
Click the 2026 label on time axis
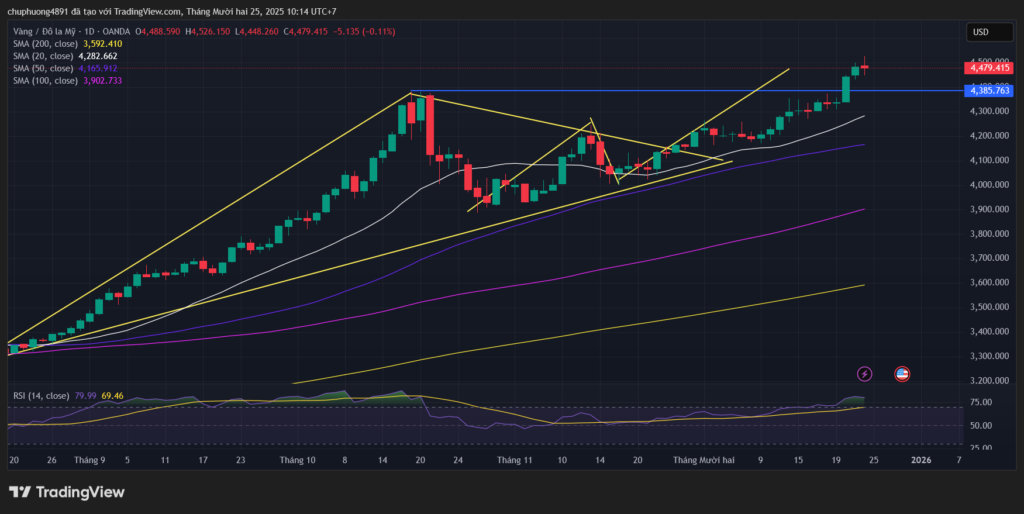point(921,460)
